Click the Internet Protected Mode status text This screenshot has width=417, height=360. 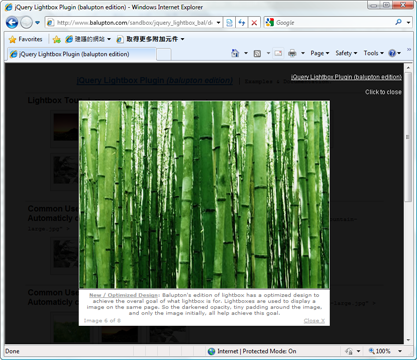(x=257, y=351)
